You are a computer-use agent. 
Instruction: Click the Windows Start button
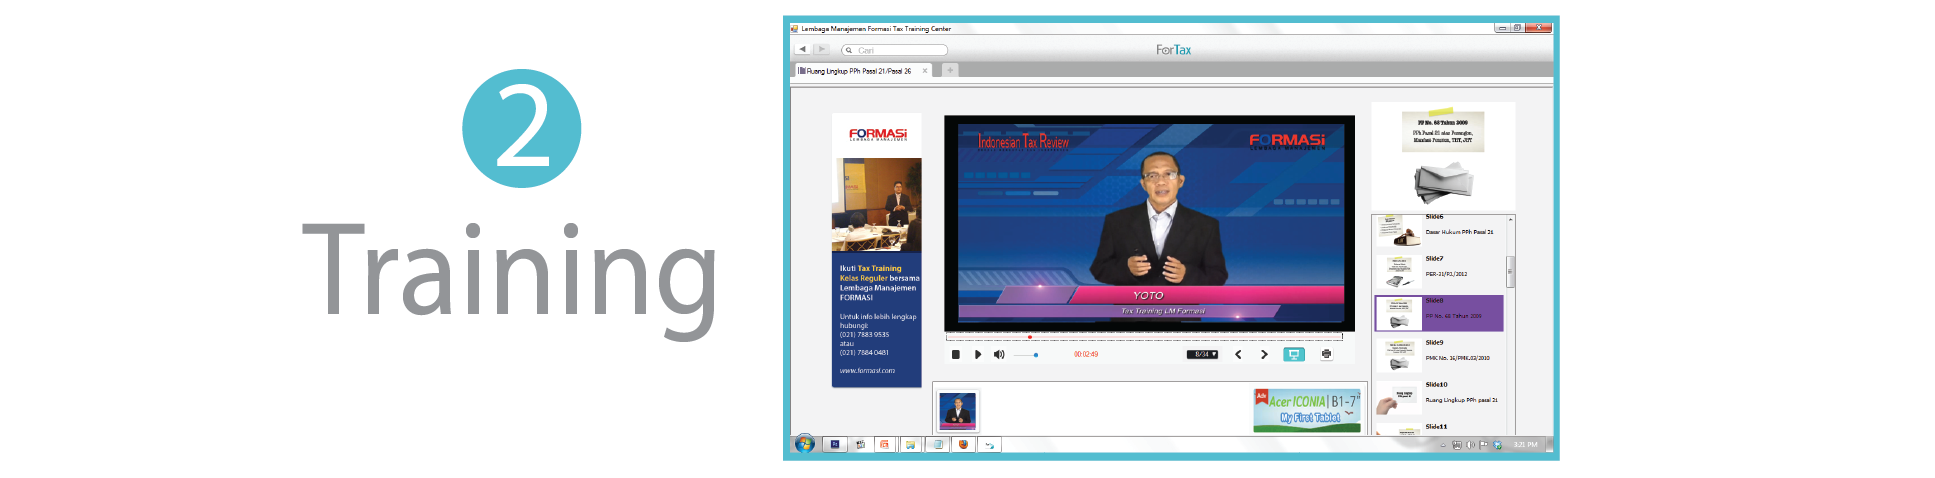[804, 444]
